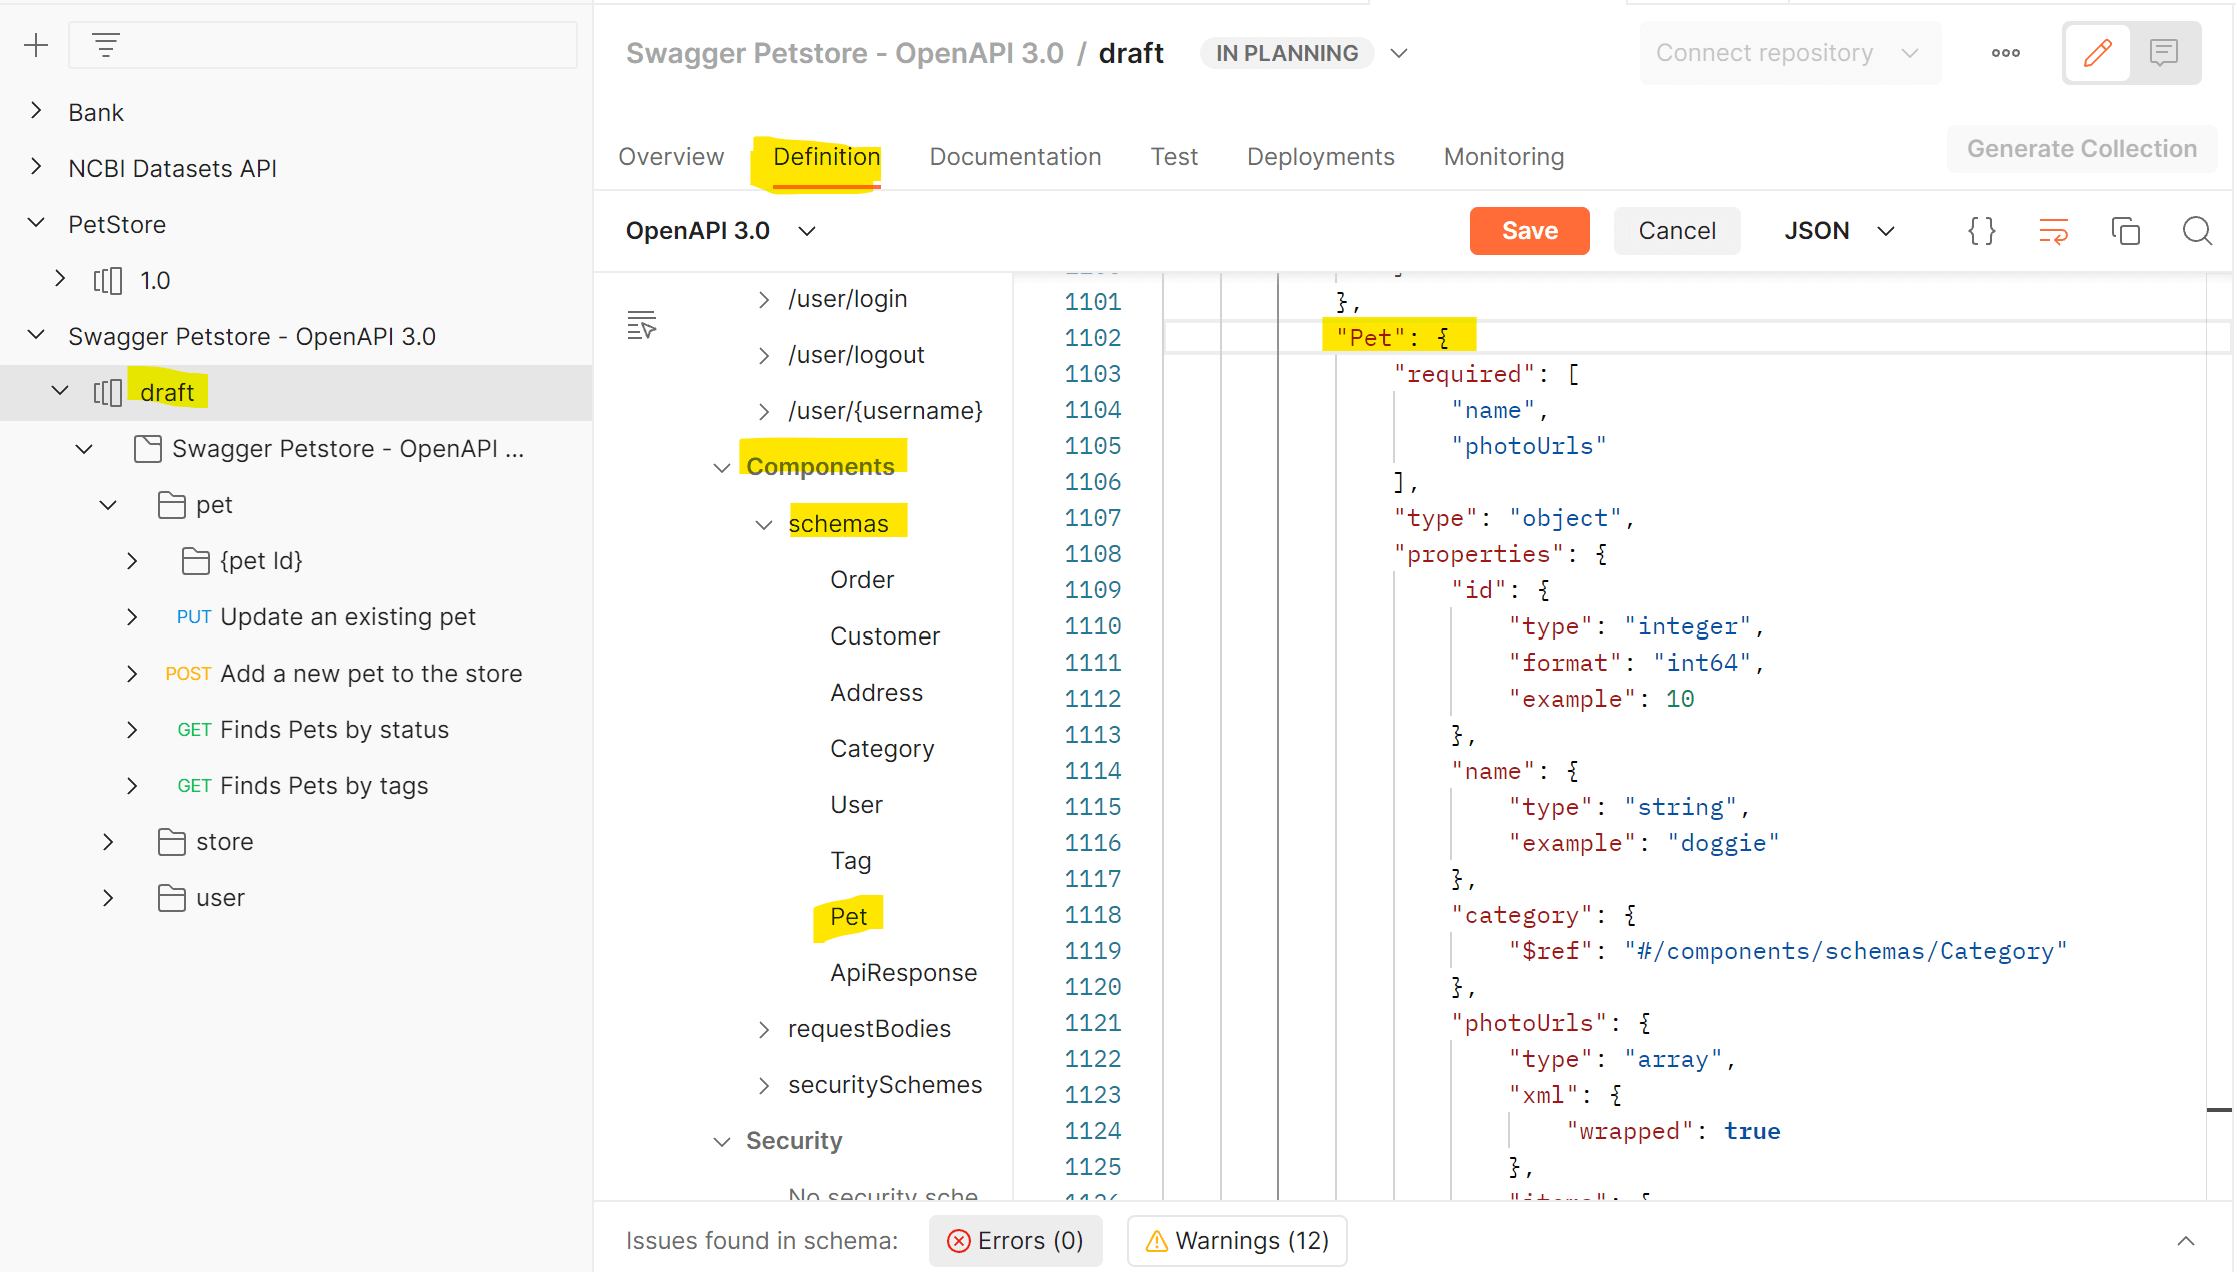2236x1272 pixels.
Task: Open the three-dots more options menu
Action: coord(2005,53)
